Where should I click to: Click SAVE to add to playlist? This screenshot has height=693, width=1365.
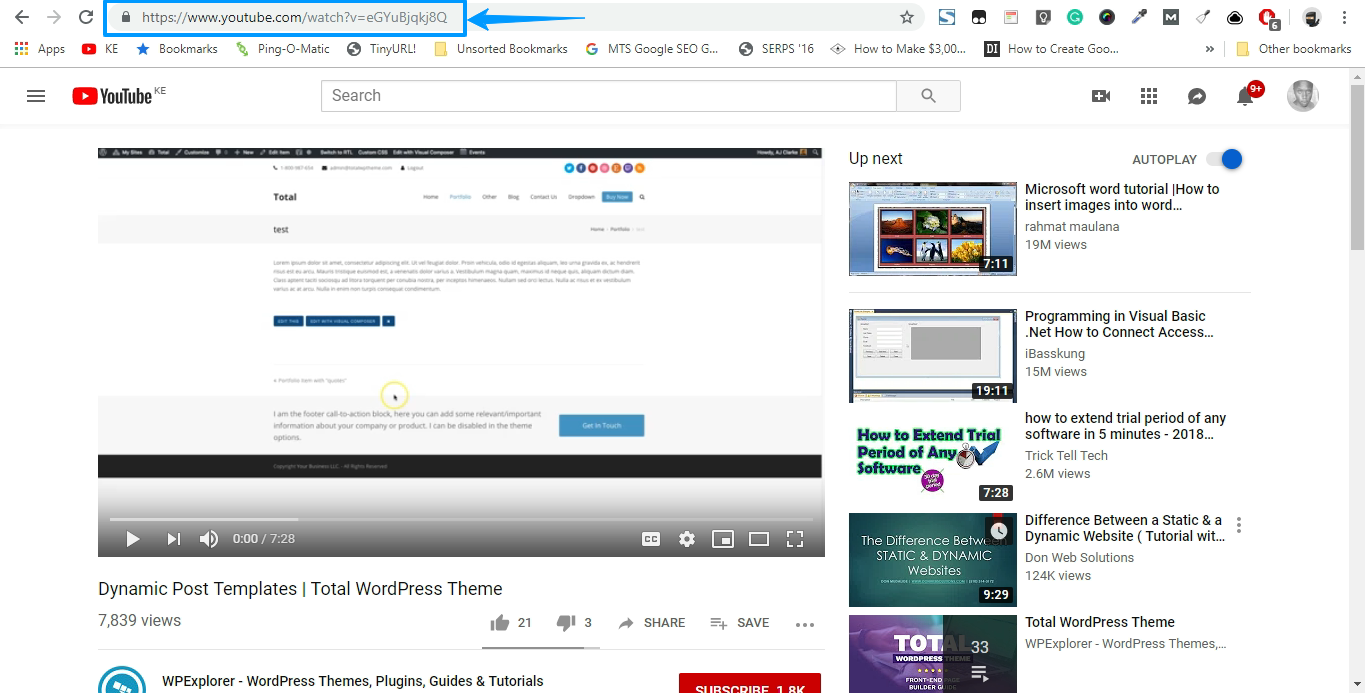[x=740, y=623]
